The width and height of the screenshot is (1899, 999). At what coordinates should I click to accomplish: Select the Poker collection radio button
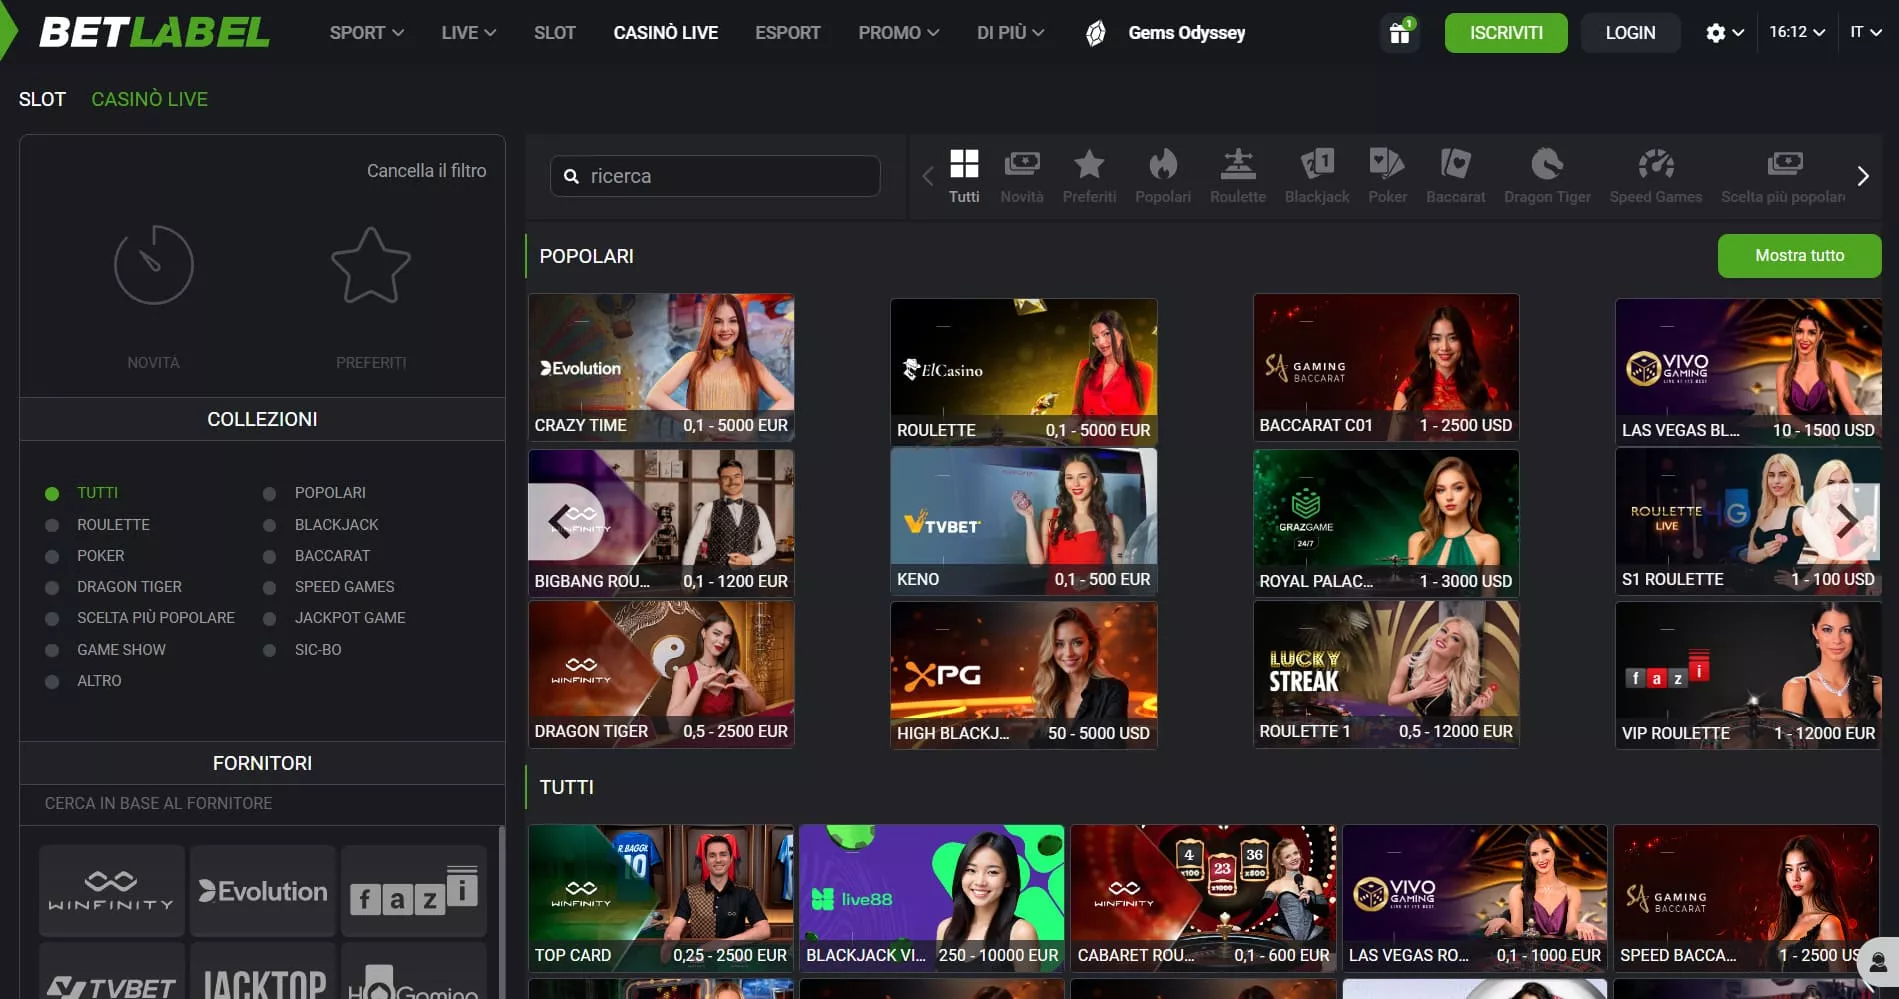coord(52,556)
